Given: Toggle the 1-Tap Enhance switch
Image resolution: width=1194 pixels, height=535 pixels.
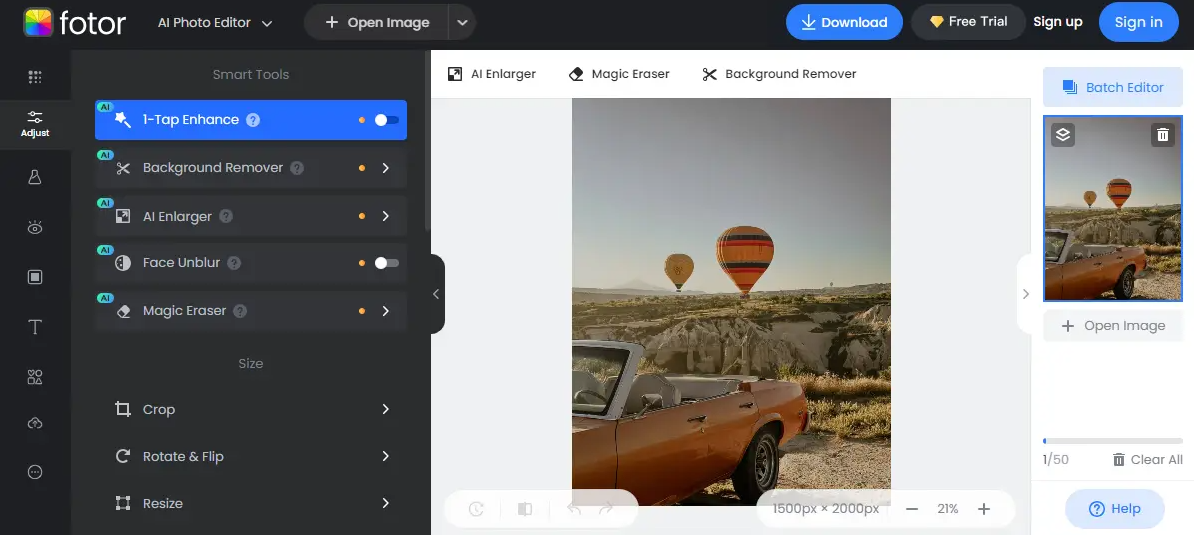Looking at the screenshot, I should pos(386,120).
